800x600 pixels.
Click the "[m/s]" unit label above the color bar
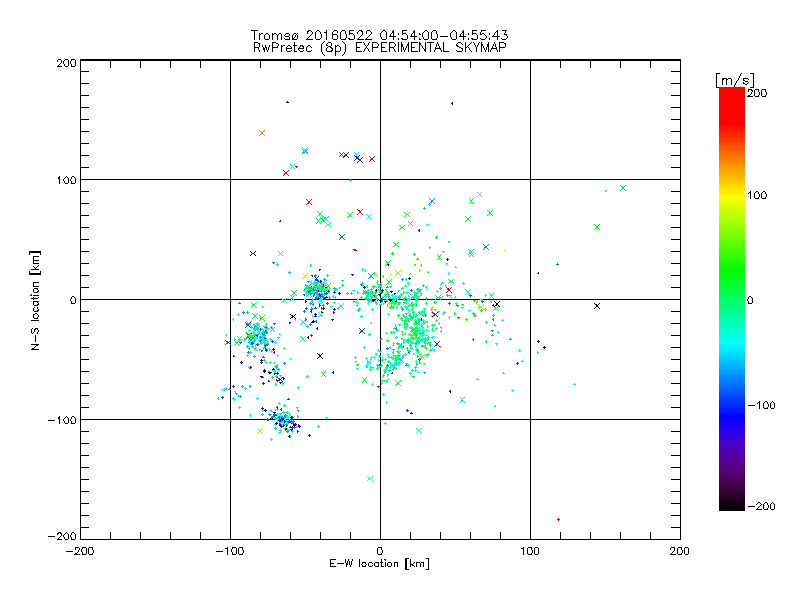[x=735, y=80]
